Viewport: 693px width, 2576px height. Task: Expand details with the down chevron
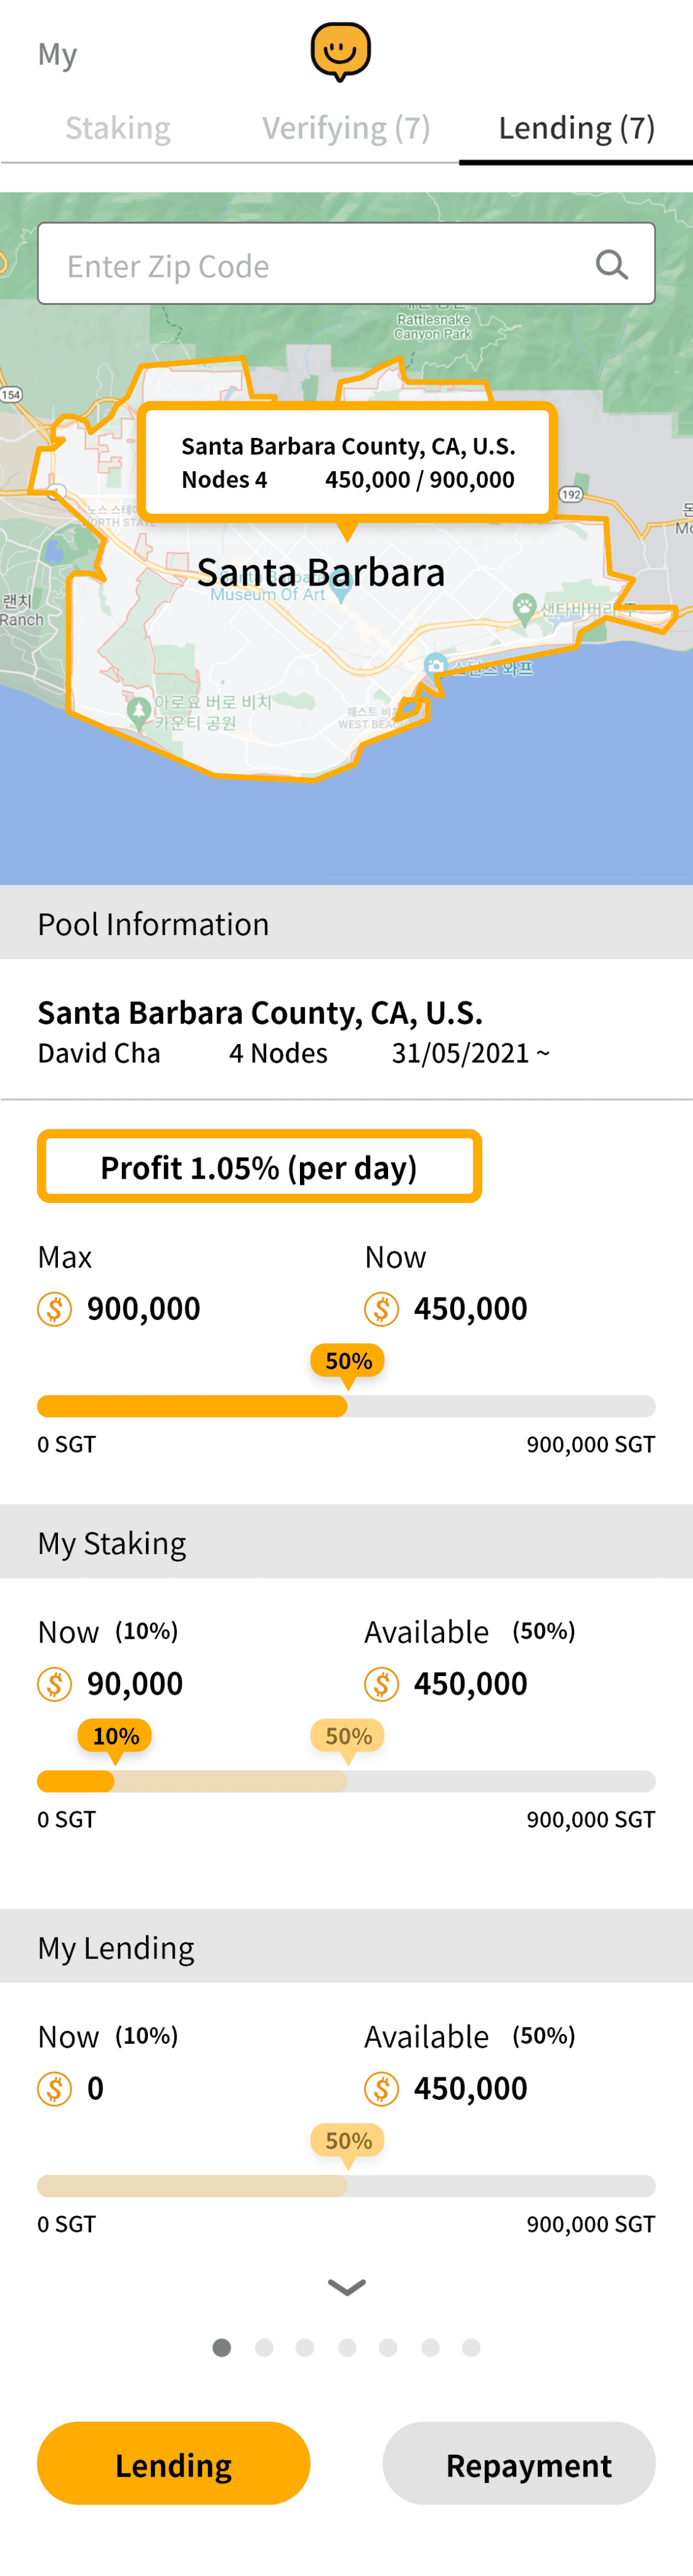point(347,2287)
